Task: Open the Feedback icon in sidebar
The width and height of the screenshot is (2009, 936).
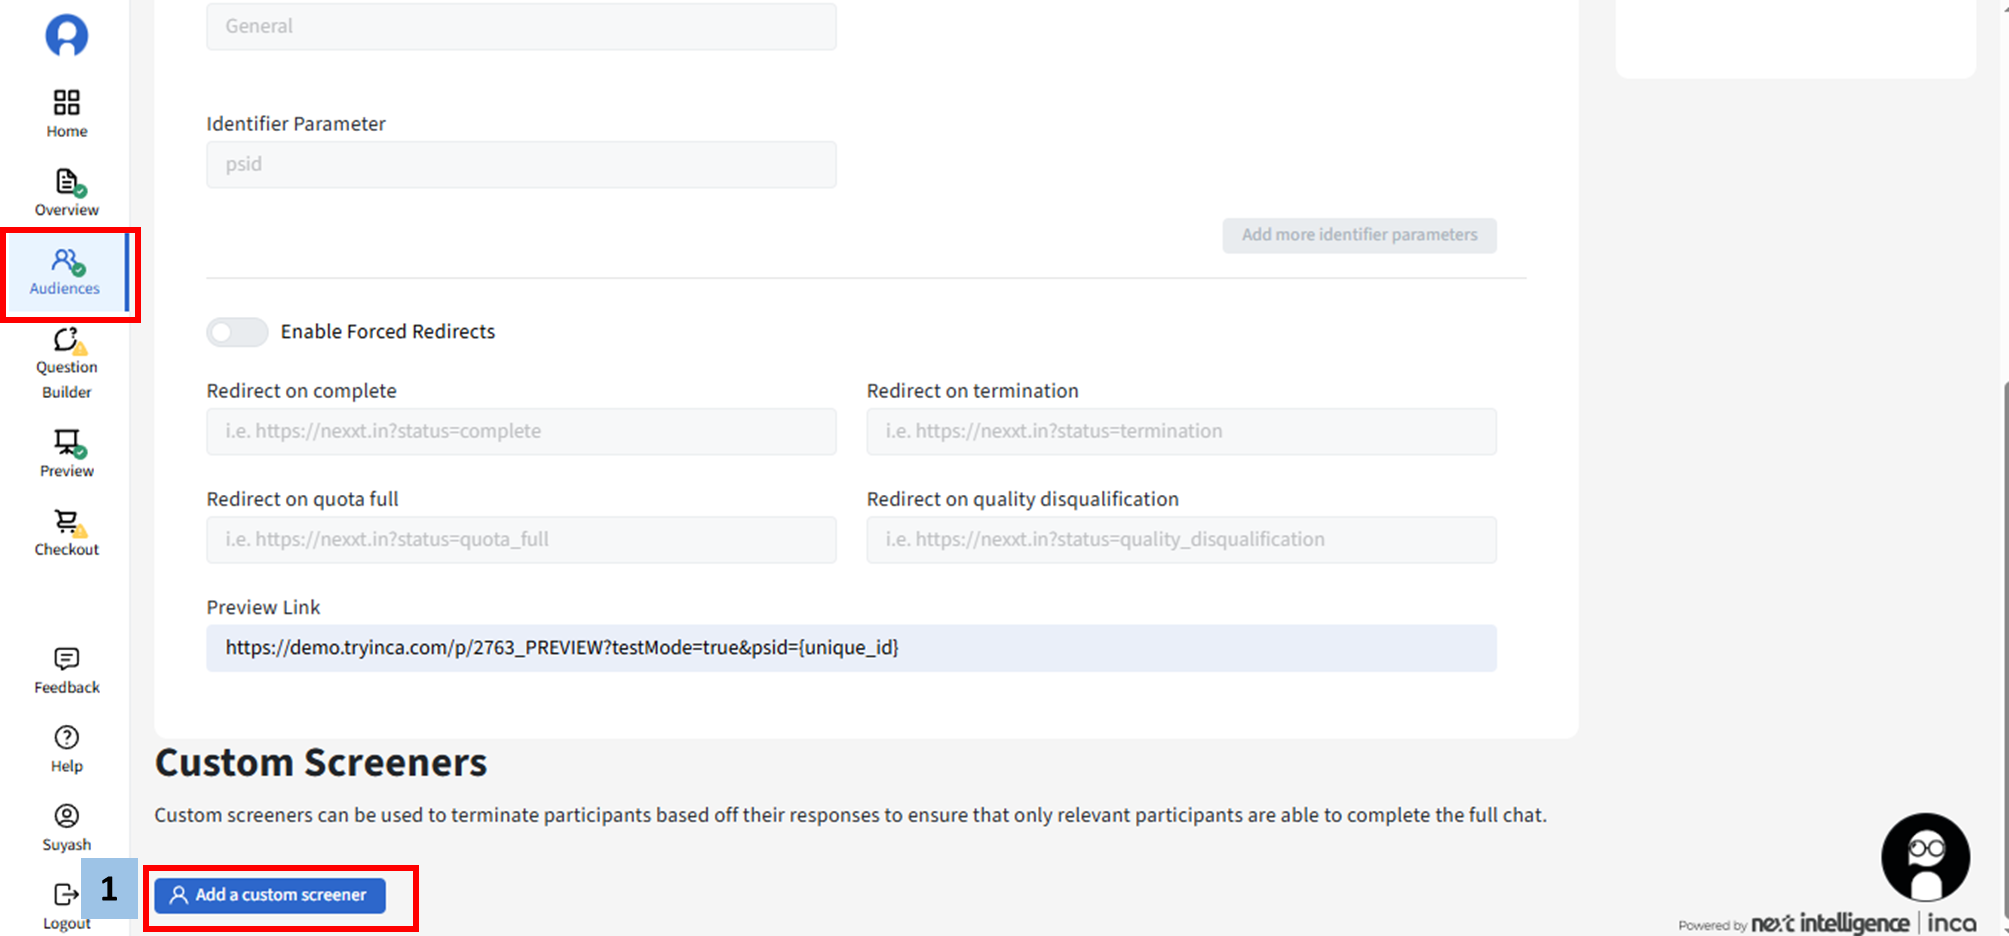Action: pos(66,659)
